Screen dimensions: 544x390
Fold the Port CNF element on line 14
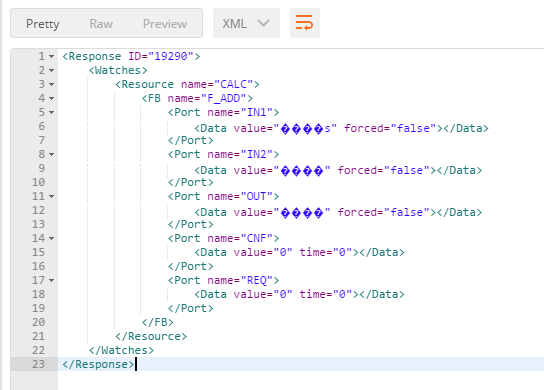point(51,238)
